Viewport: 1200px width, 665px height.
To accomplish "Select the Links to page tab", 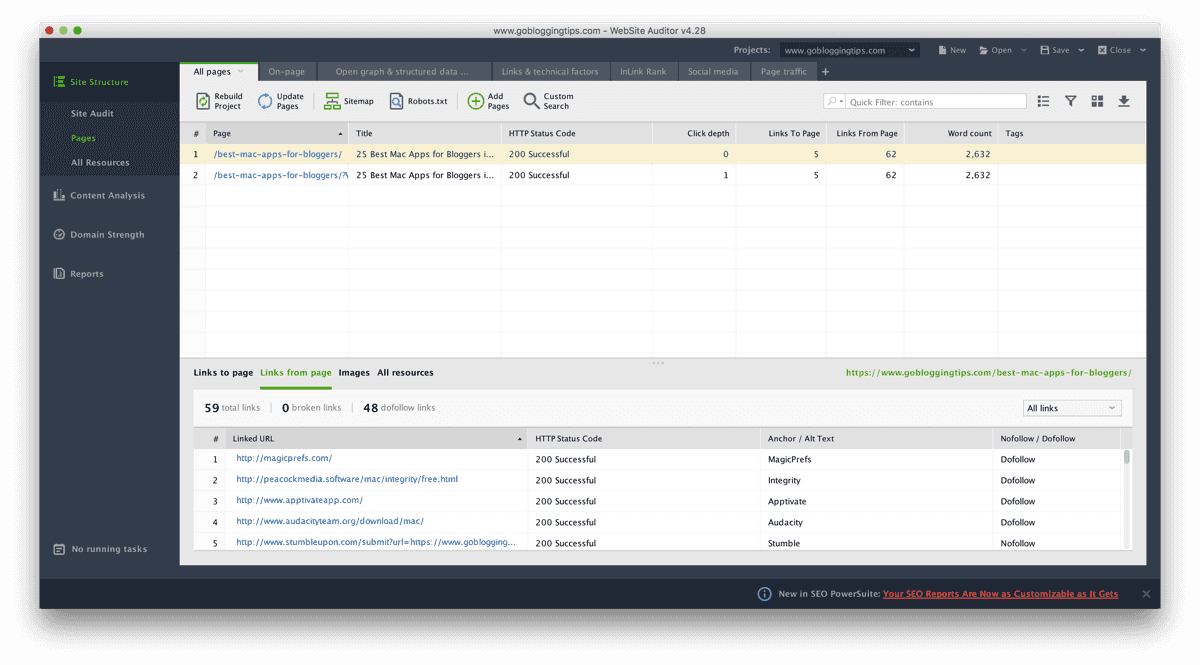I will [223, 372].
